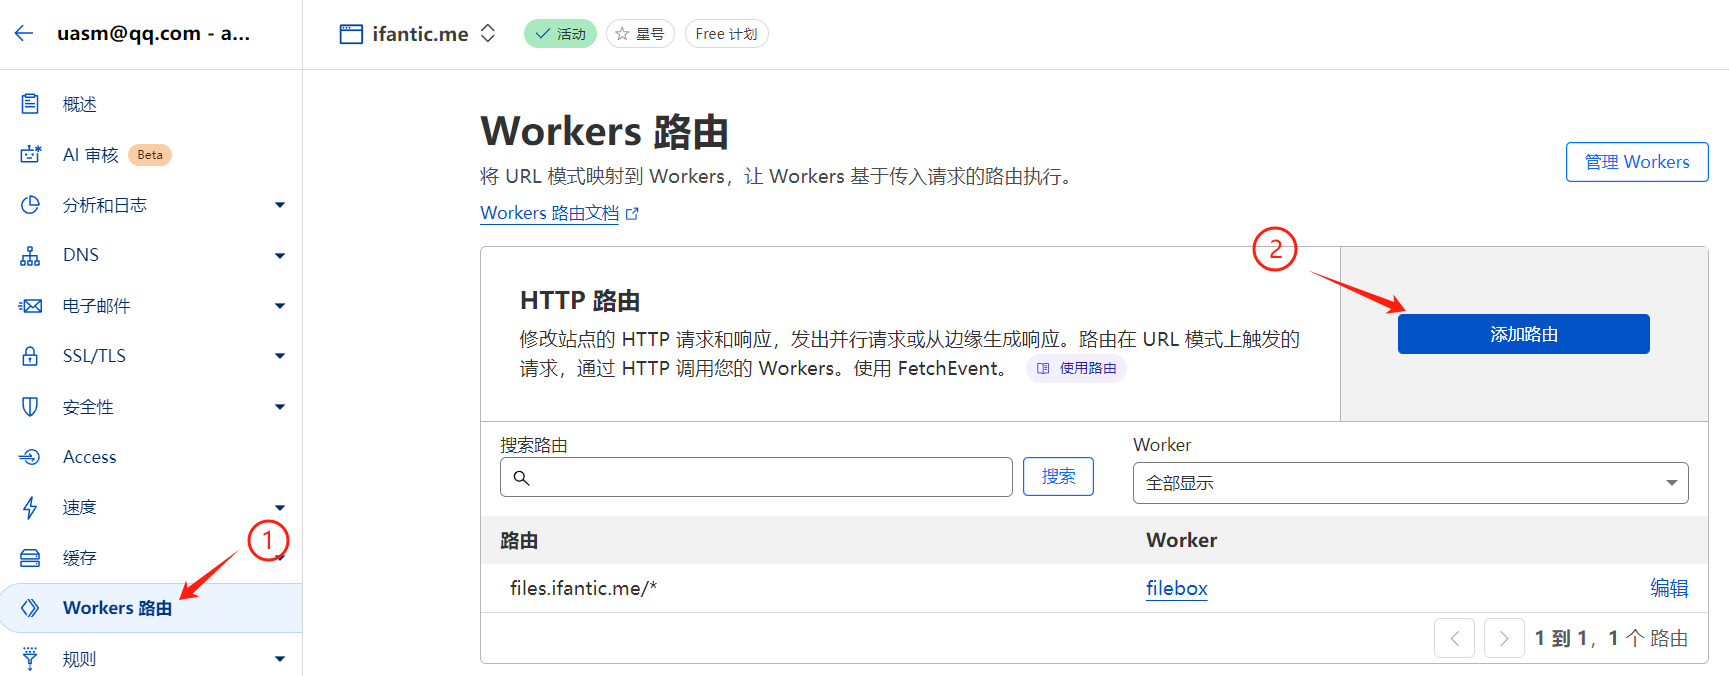Click the 添加路由 button
The width and height of the screenshot is (1729, 676).
(x=1523, y=334)
